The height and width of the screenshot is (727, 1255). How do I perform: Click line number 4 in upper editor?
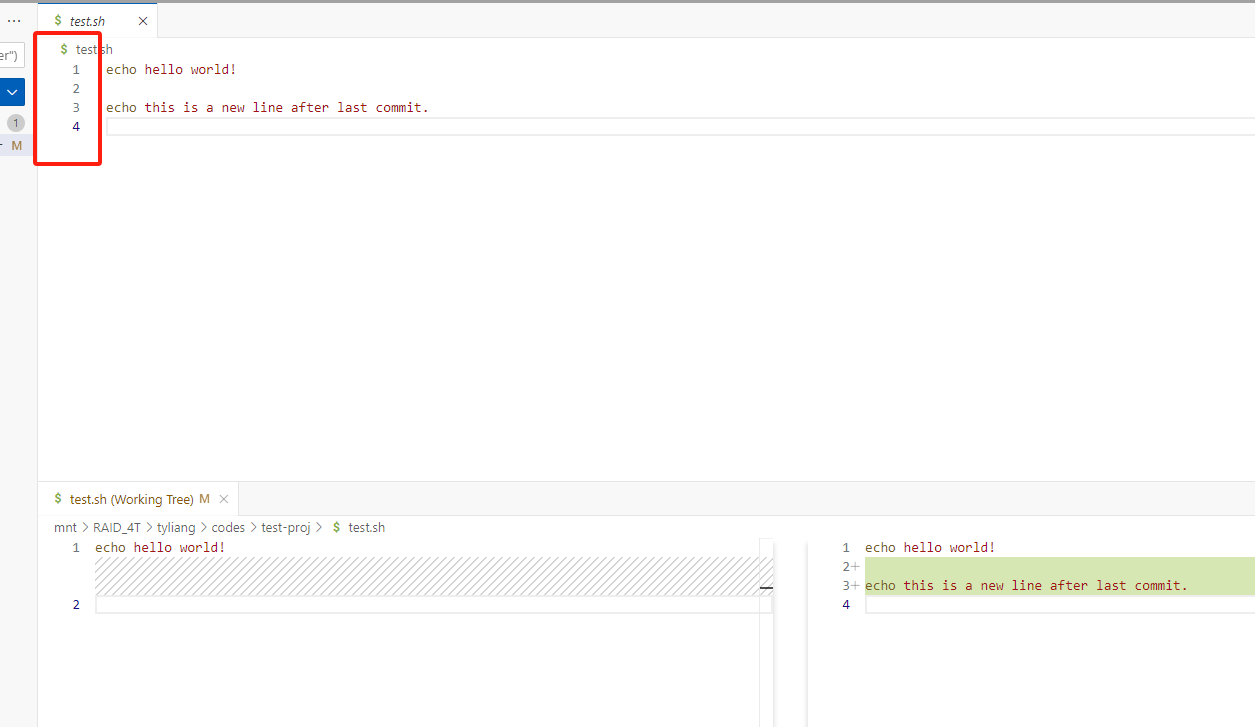coord(76,127)
